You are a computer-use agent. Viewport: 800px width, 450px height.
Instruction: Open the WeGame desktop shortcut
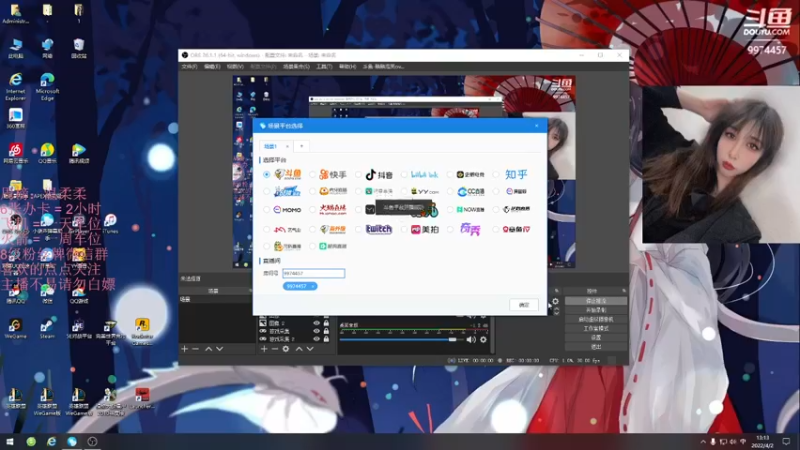(x=15, y=329)
